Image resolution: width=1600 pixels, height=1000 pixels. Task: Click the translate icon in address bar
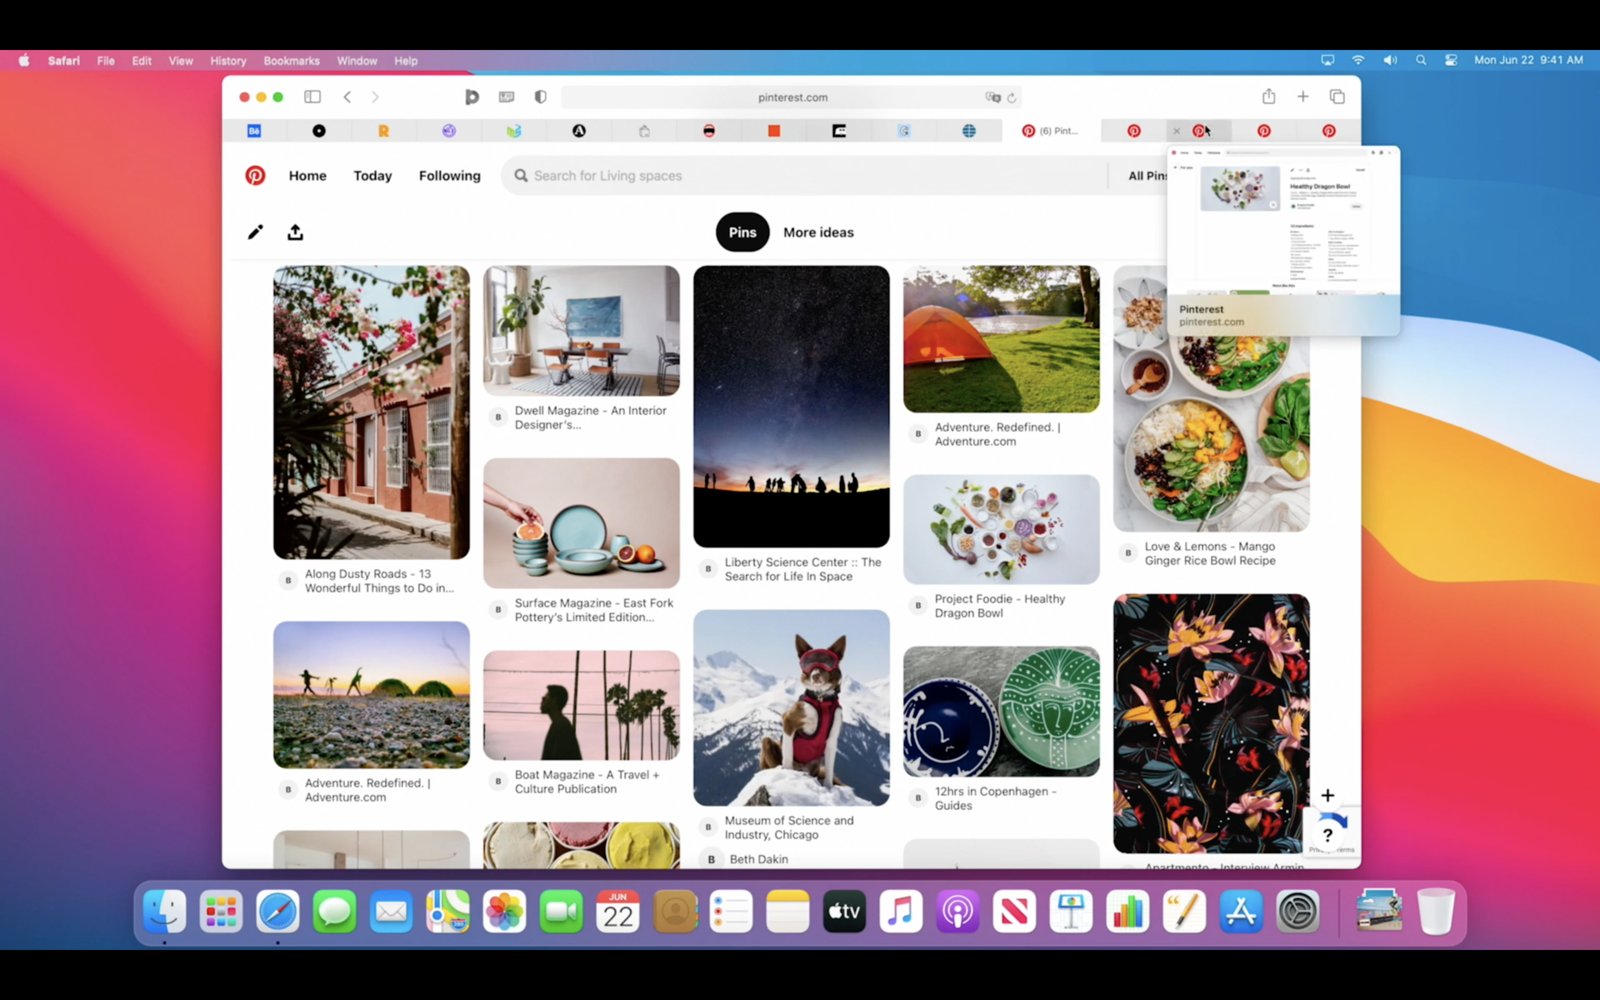992,97
